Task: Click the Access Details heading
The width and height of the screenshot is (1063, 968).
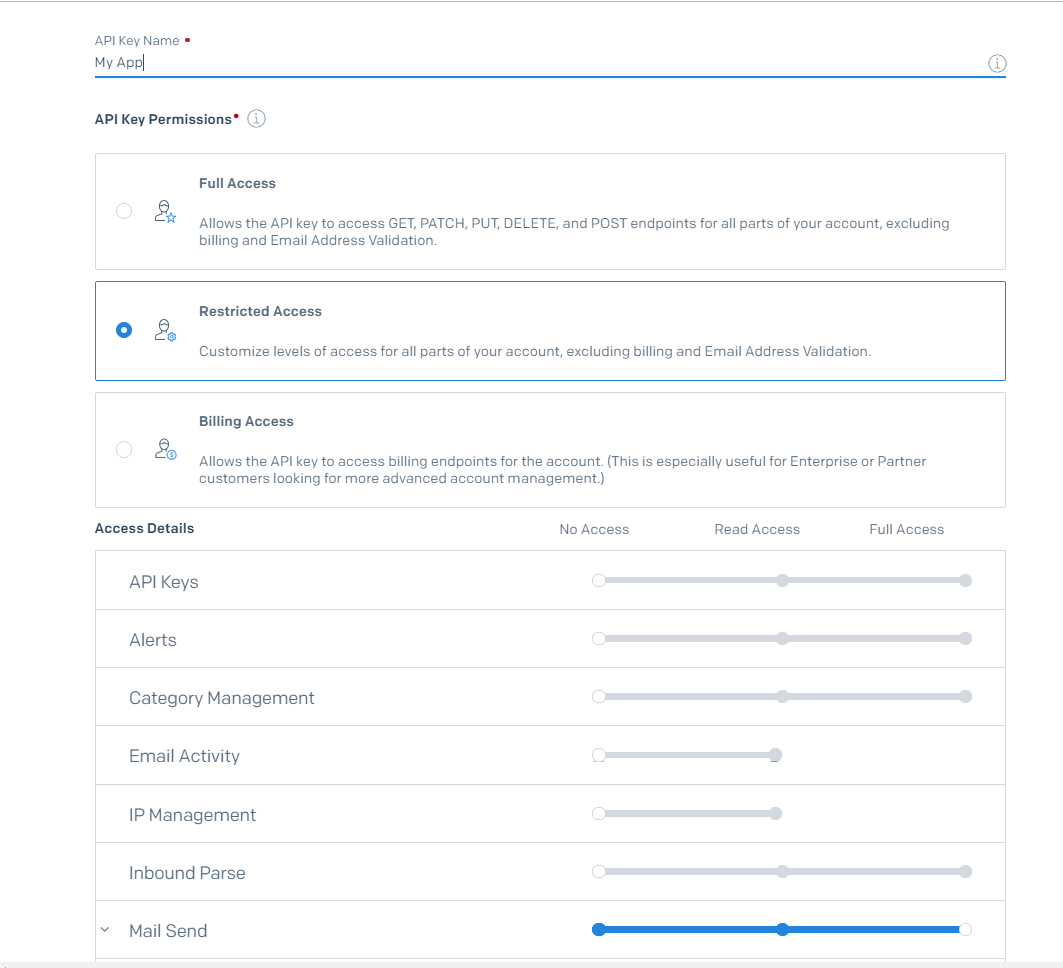Action: click(144, 528)
